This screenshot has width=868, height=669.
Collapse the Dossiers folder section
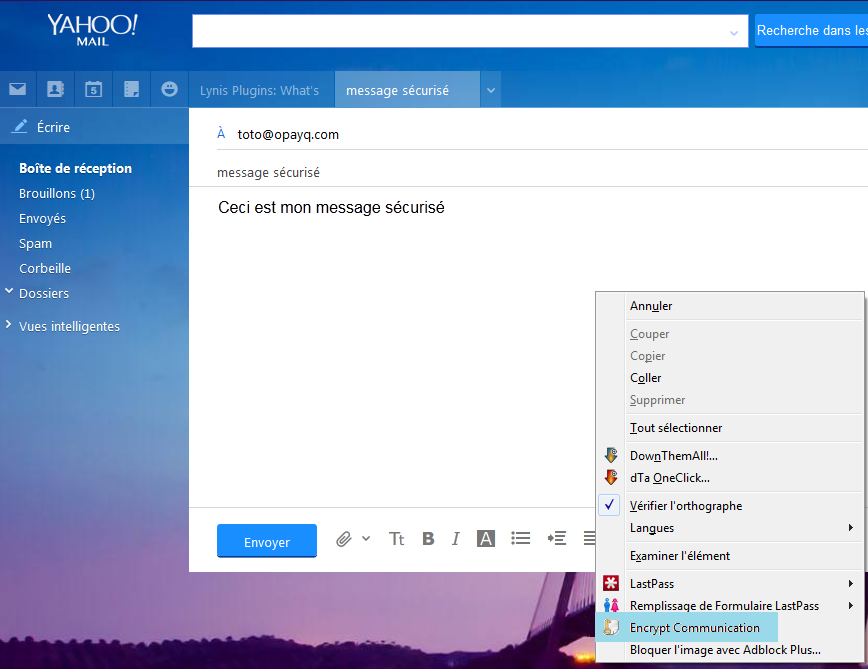coord(9,291)
